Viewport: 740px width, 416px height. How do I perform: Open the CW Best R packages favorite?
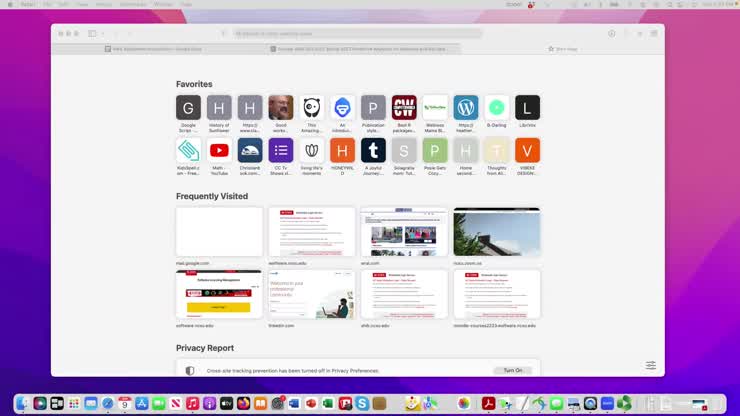[404, 108]
